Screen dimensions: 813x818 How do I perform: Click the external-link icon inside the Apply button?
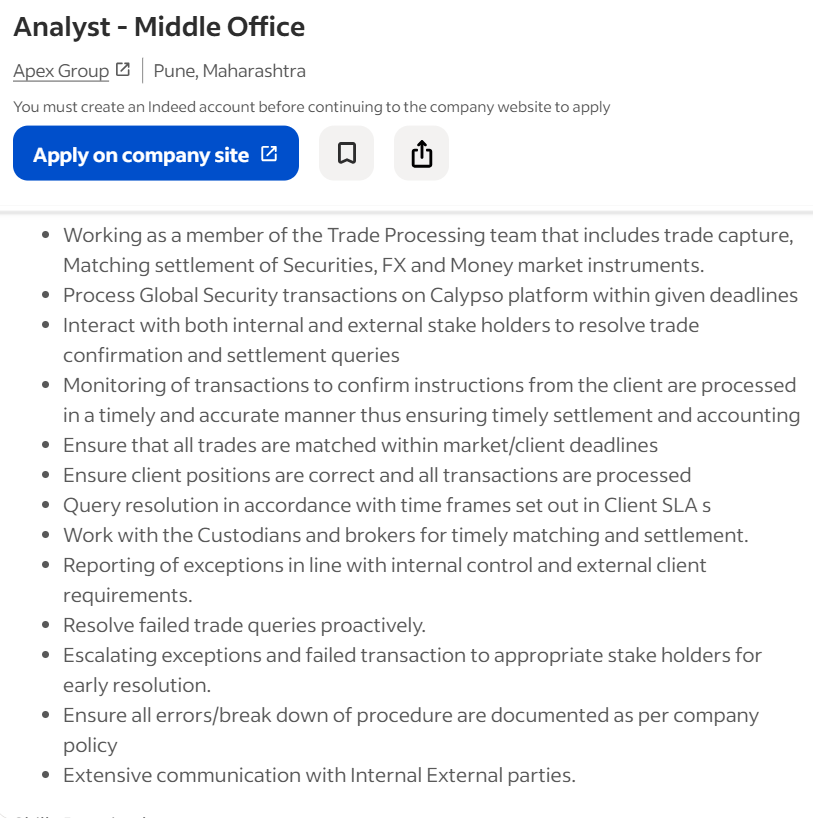(269, 154)
